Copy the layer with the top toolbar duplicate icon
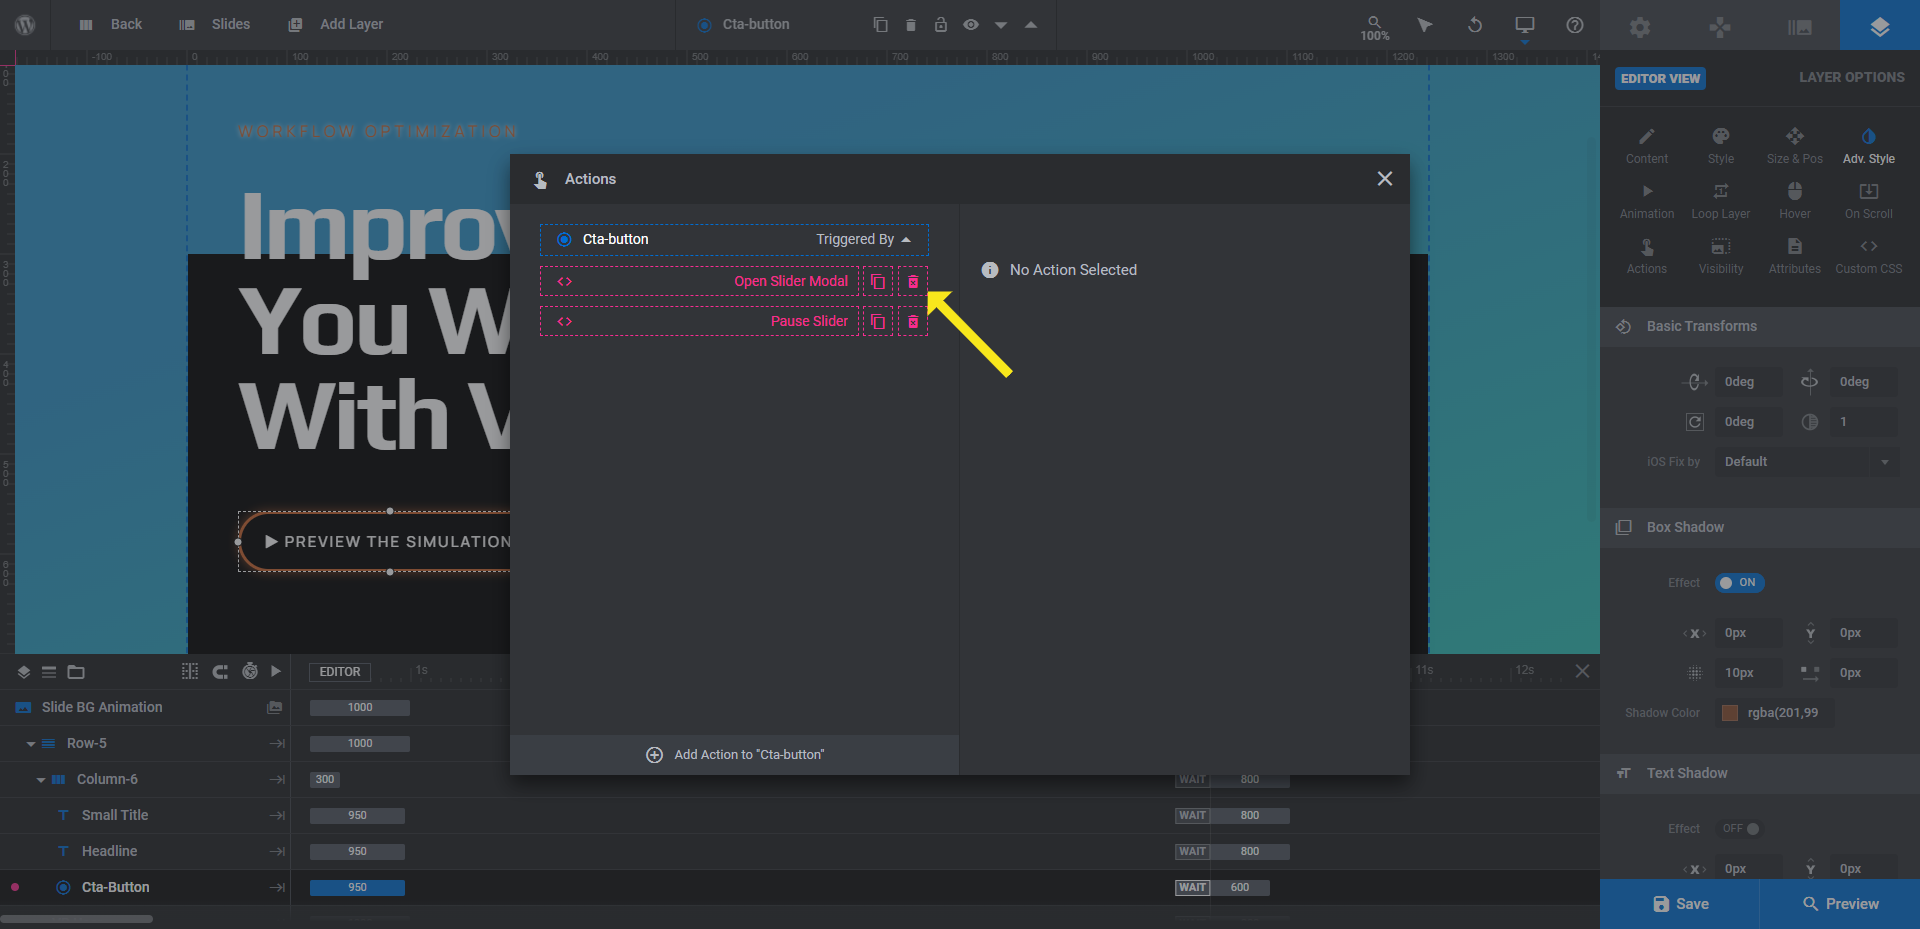 880,25
